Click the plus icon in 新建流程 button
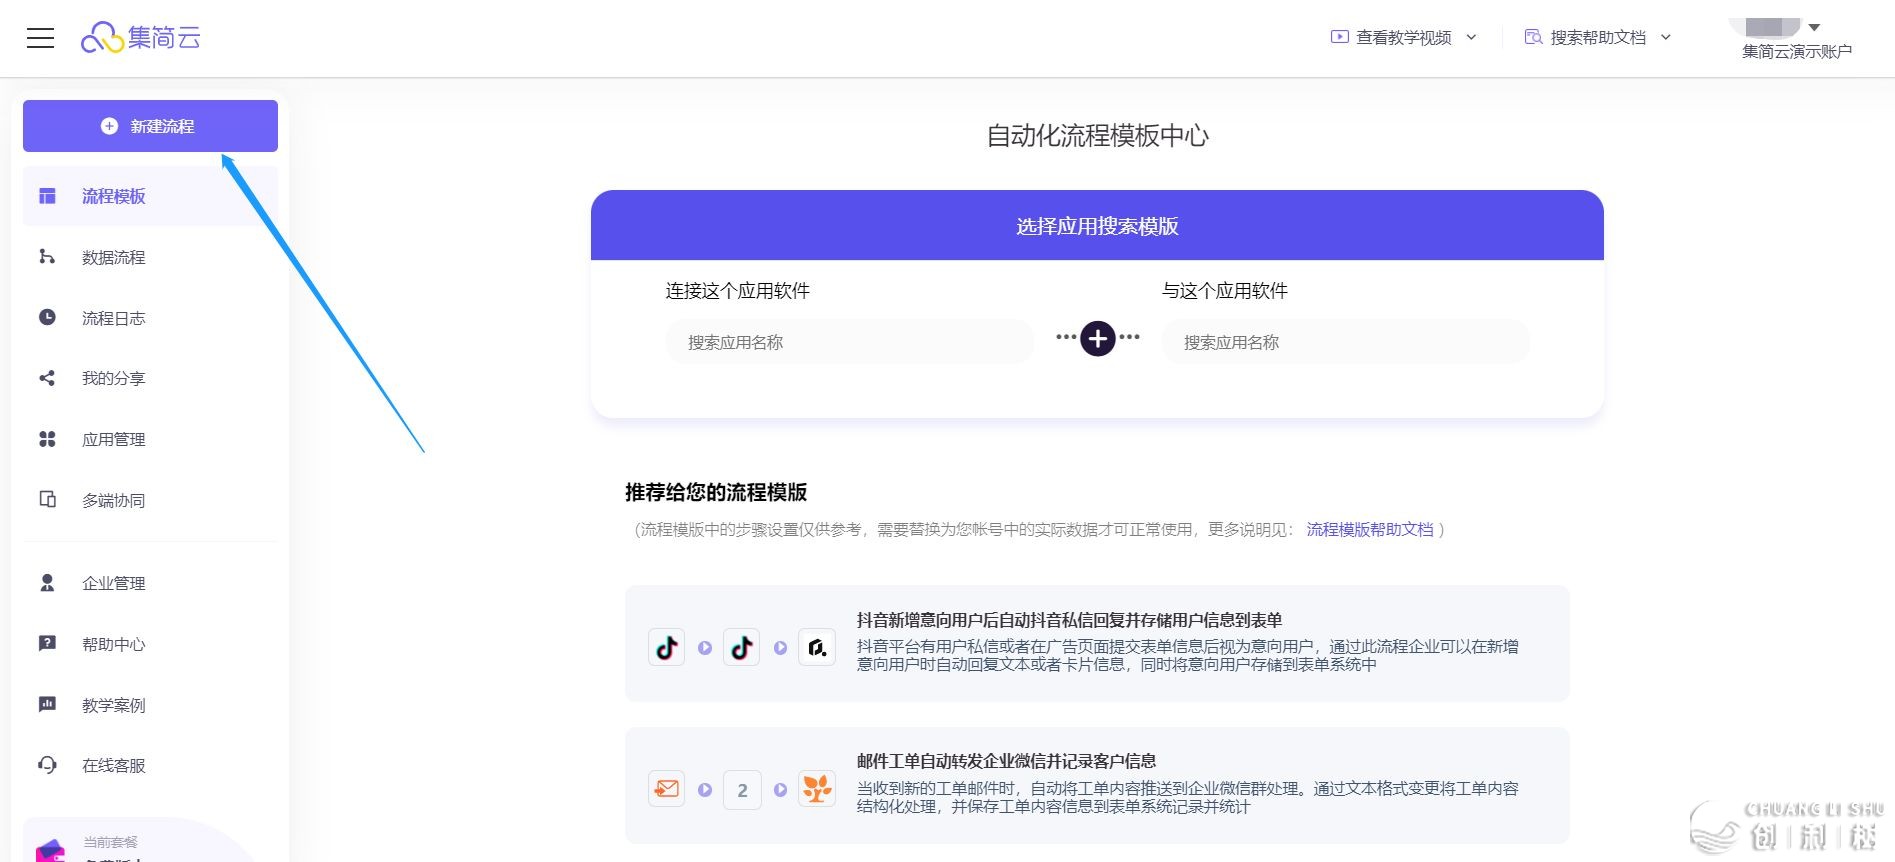This screenshot has height=862, width=1895. tap(110, 126)
